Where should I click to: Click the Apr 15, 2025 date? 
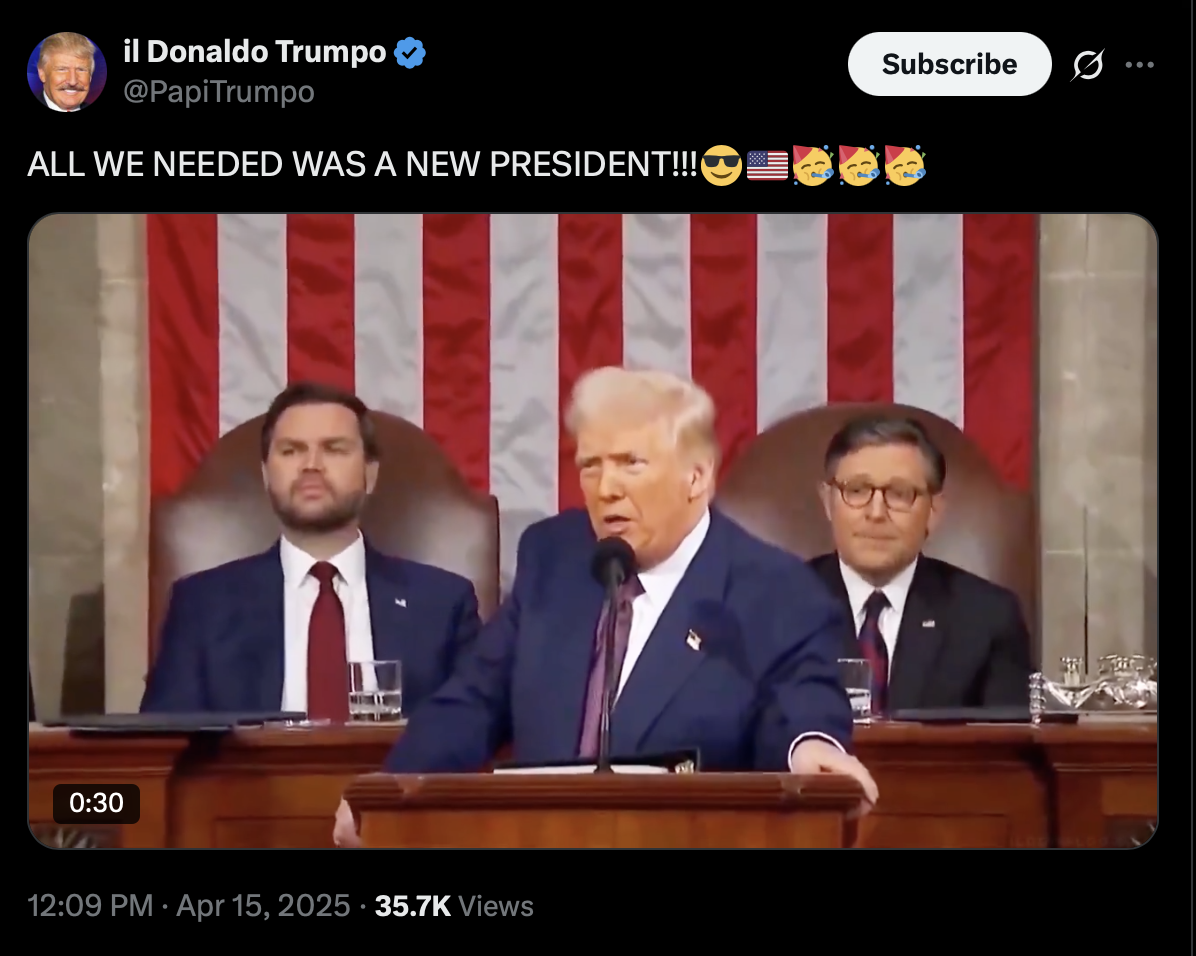263,906
